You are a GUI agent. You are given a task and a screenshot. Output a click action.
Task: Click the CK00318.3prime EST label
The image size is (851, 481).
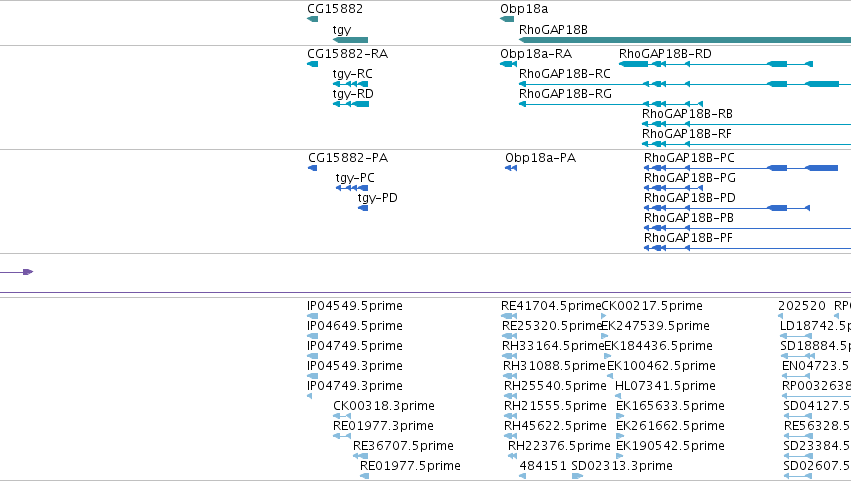pos(384,407)
